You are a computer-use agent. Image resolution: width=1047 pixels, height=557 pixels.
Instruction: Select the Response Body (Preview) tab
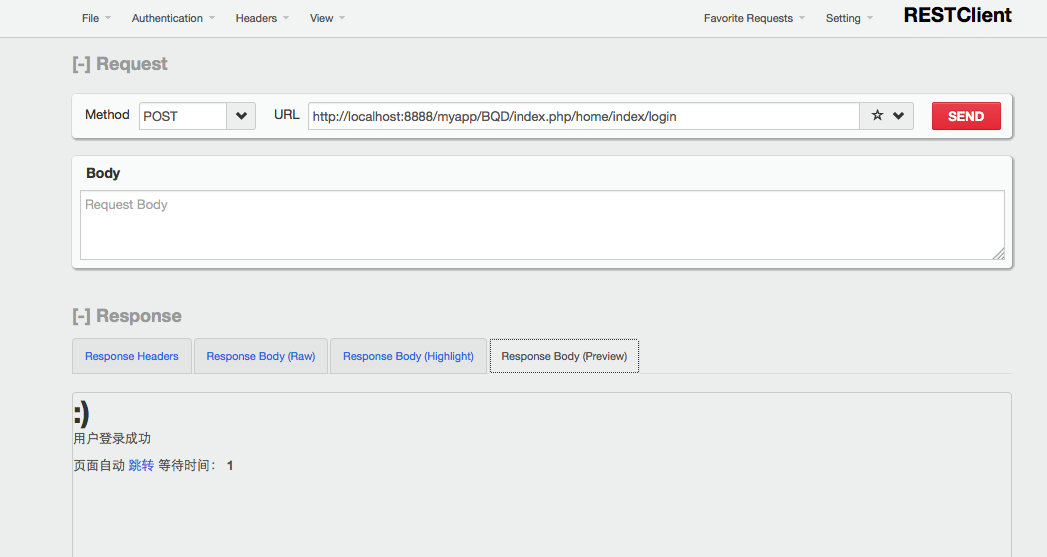(564, 356)
